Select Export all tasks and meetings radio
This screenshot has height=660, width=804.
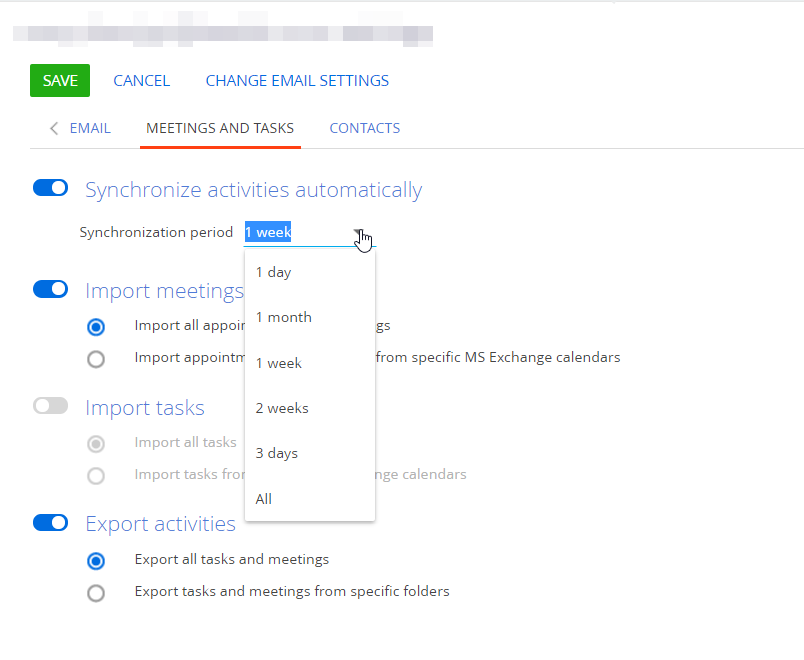[96, 561]
